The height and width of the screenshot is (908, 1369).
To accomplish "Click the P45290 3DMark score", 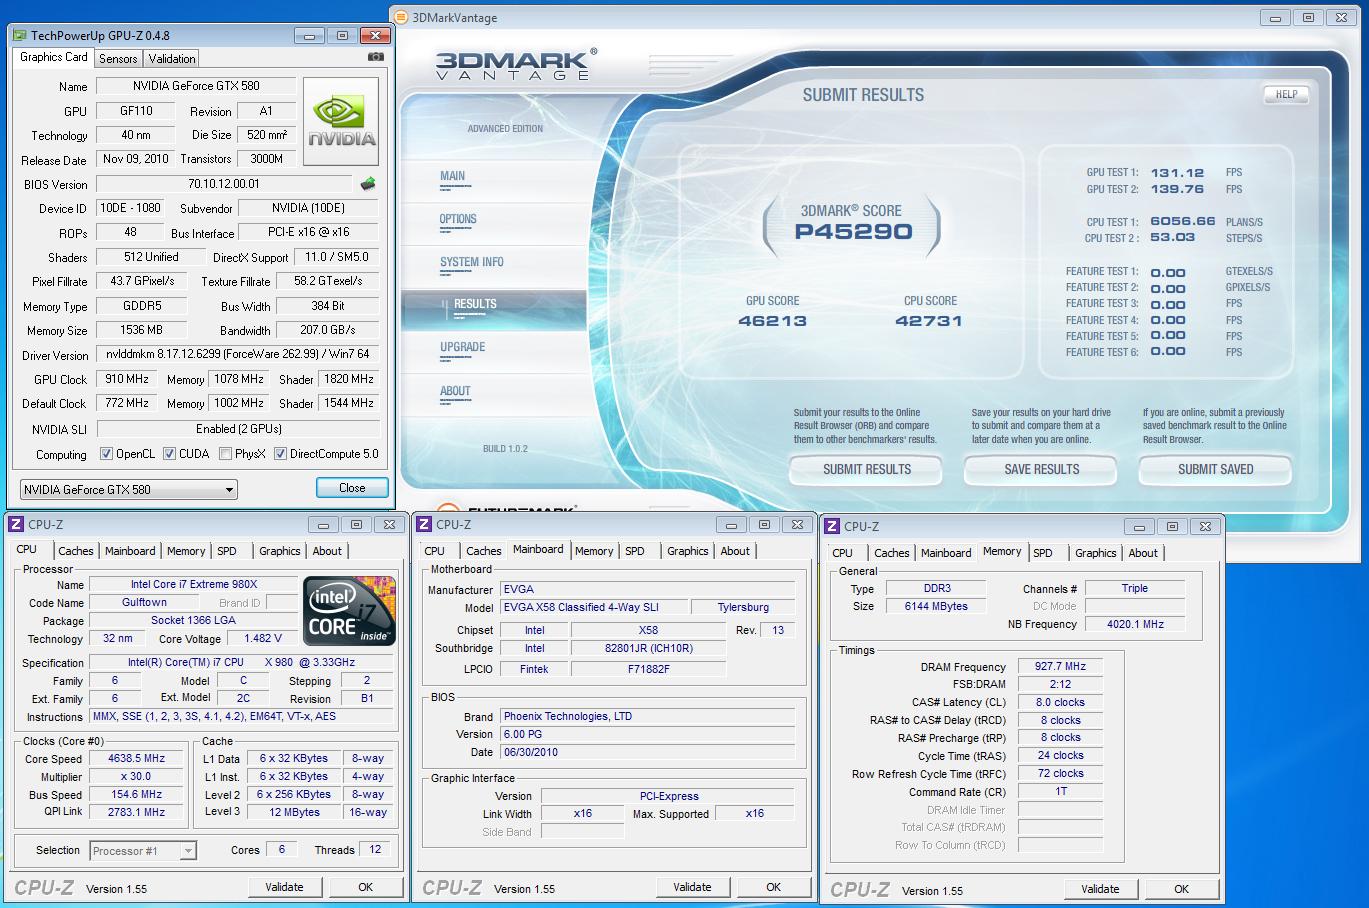I will pos(853,232).
